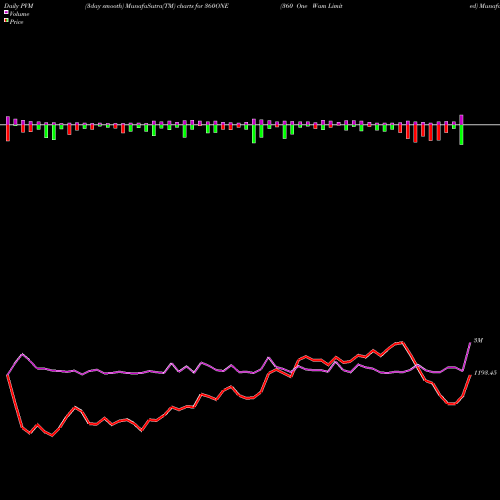Click the Volume legend color swatch
The image size is (500, 500).
pyautogui.click(x=6, y=13)
